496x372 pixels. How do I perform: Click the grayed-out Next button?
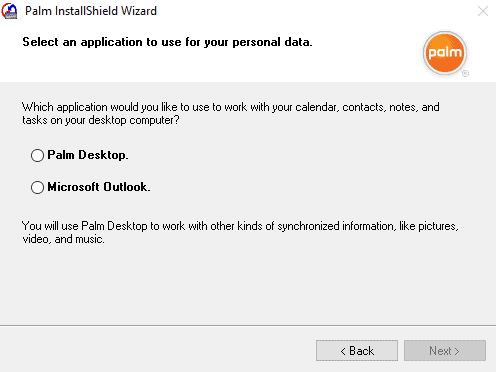(445, 350)
